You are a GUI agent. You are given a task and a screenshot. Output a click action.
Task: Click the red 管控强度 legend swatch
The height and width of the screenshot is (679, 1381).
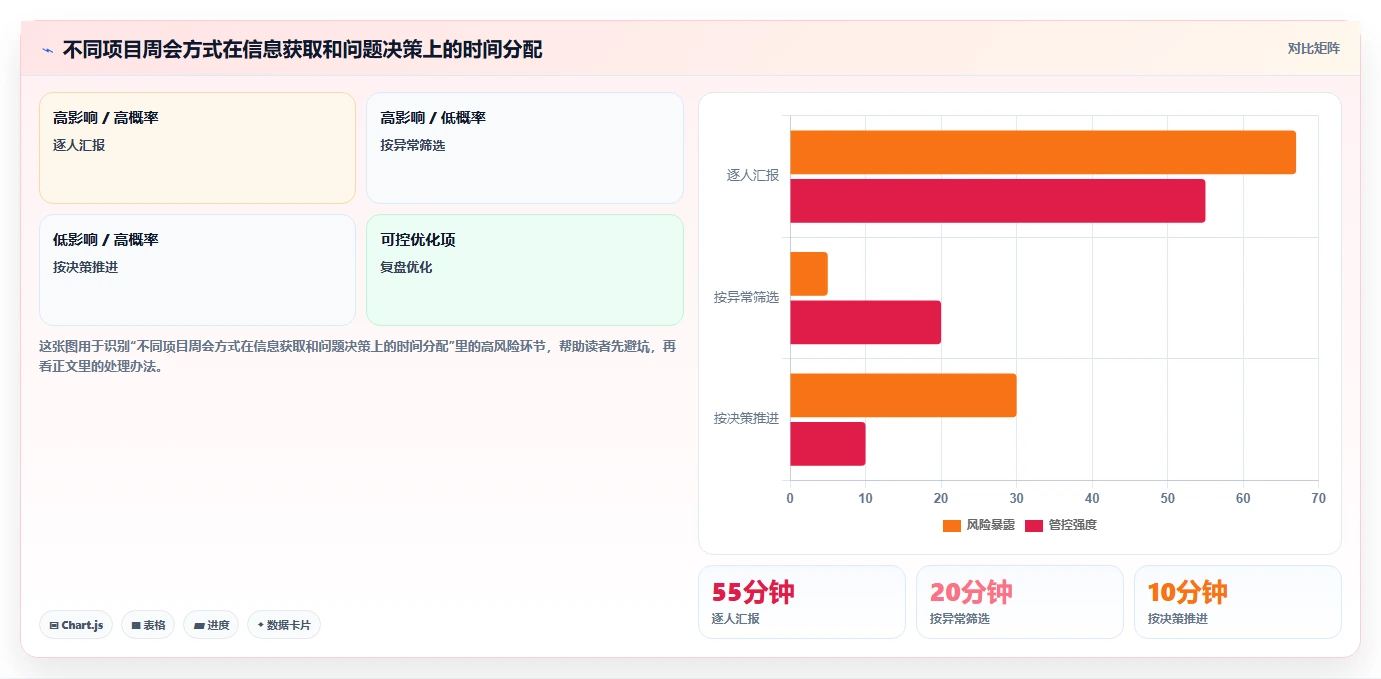point(1034,525)
